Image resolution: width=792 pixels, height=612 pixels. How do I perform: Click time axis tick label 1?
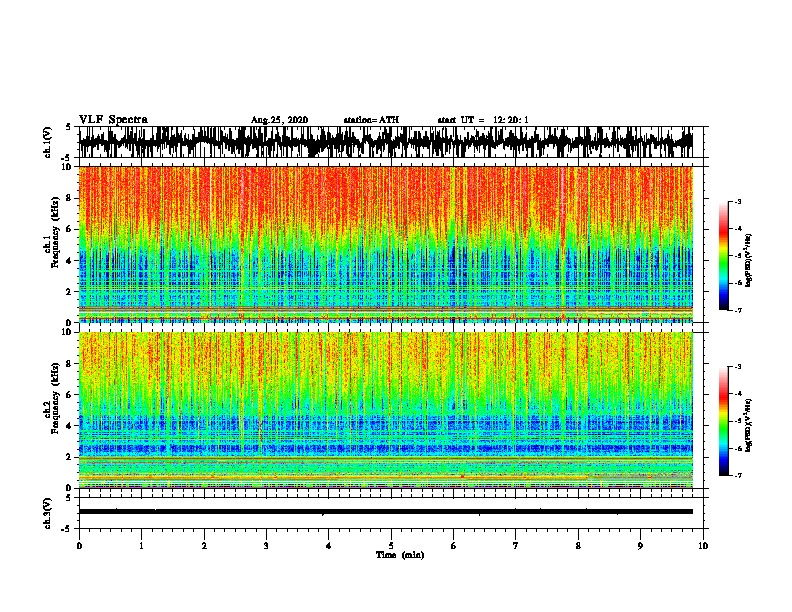[x=141, y=546]
